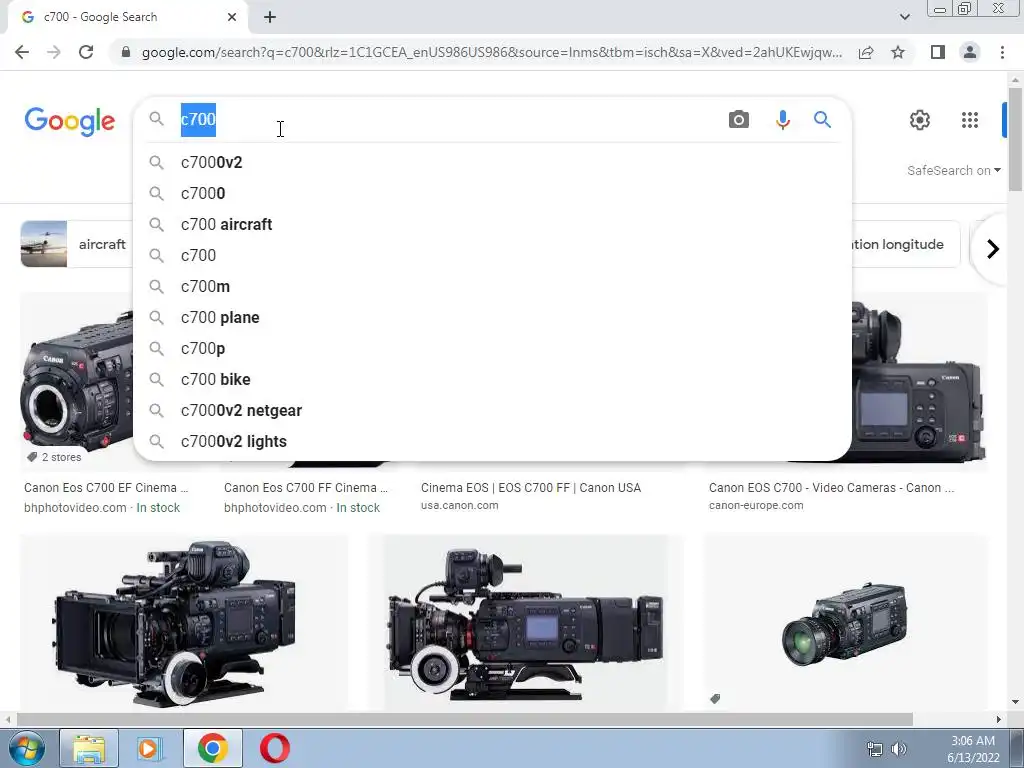
Task: Click the volume speaker tray icon
Action: tap(899, 749)
